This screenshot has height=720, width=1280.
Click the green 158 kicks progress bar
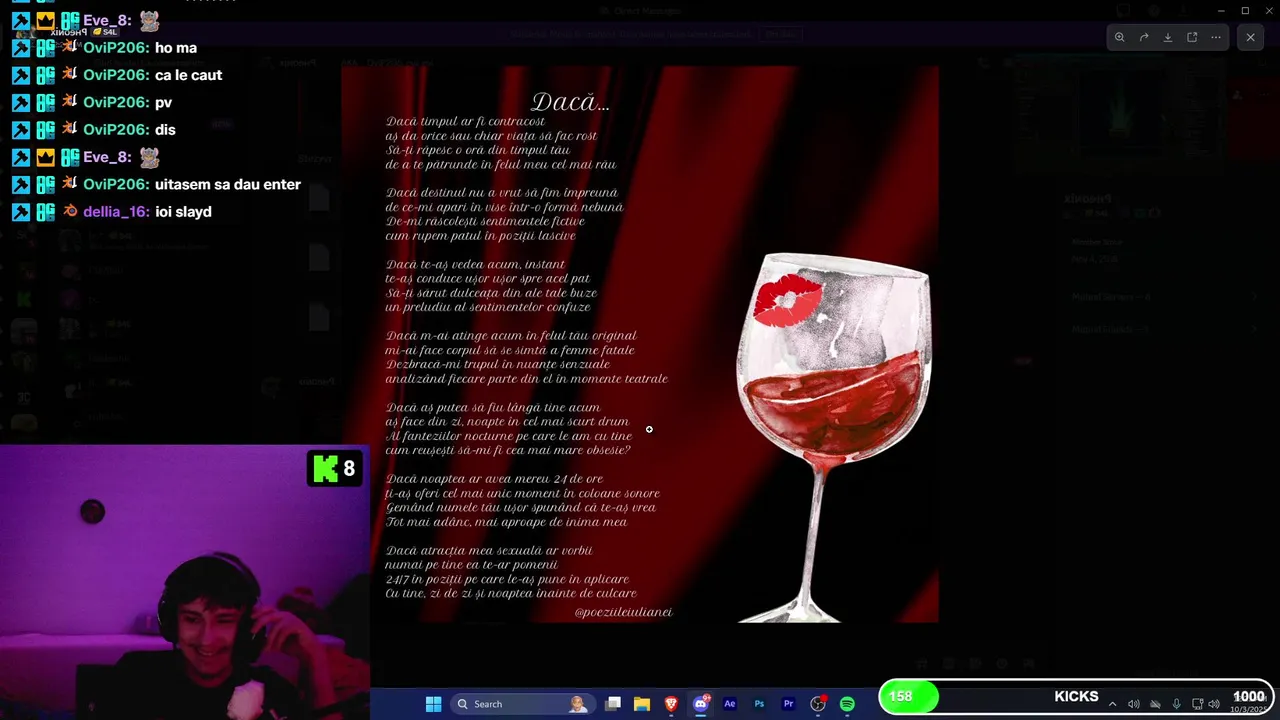(x=909, y=697)
